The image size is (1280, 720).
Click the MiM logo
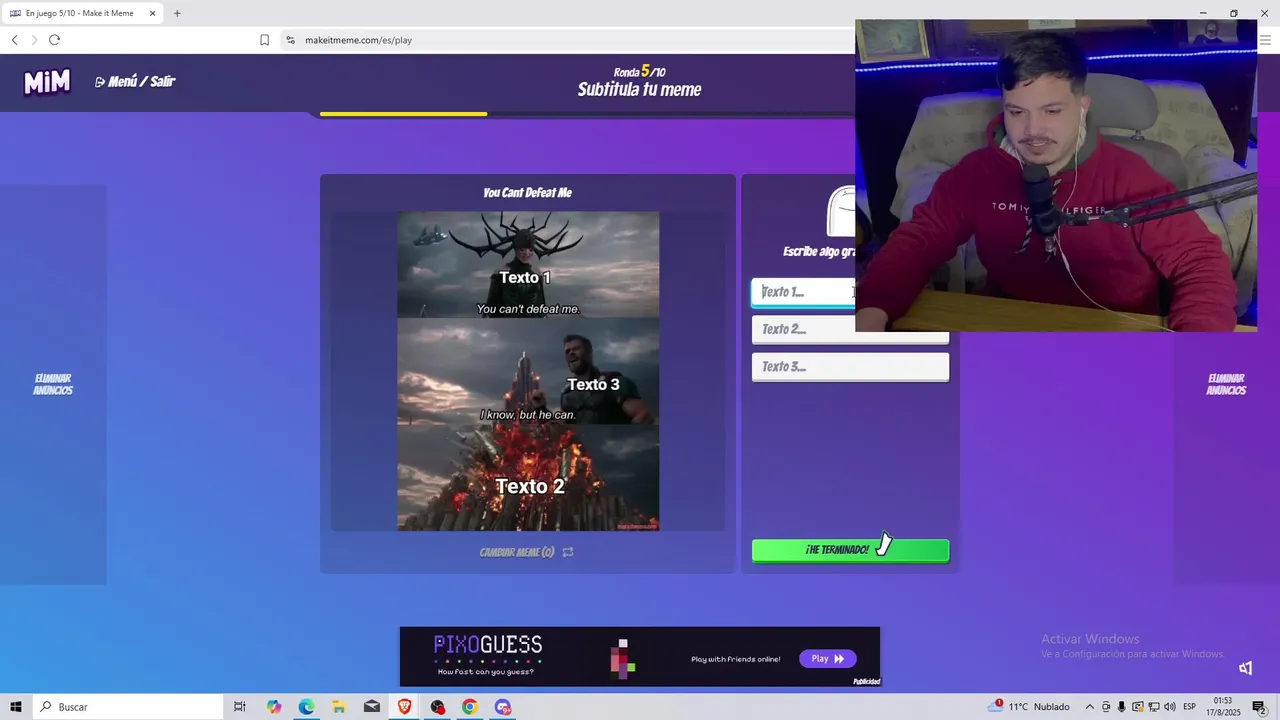pos(47,82)
